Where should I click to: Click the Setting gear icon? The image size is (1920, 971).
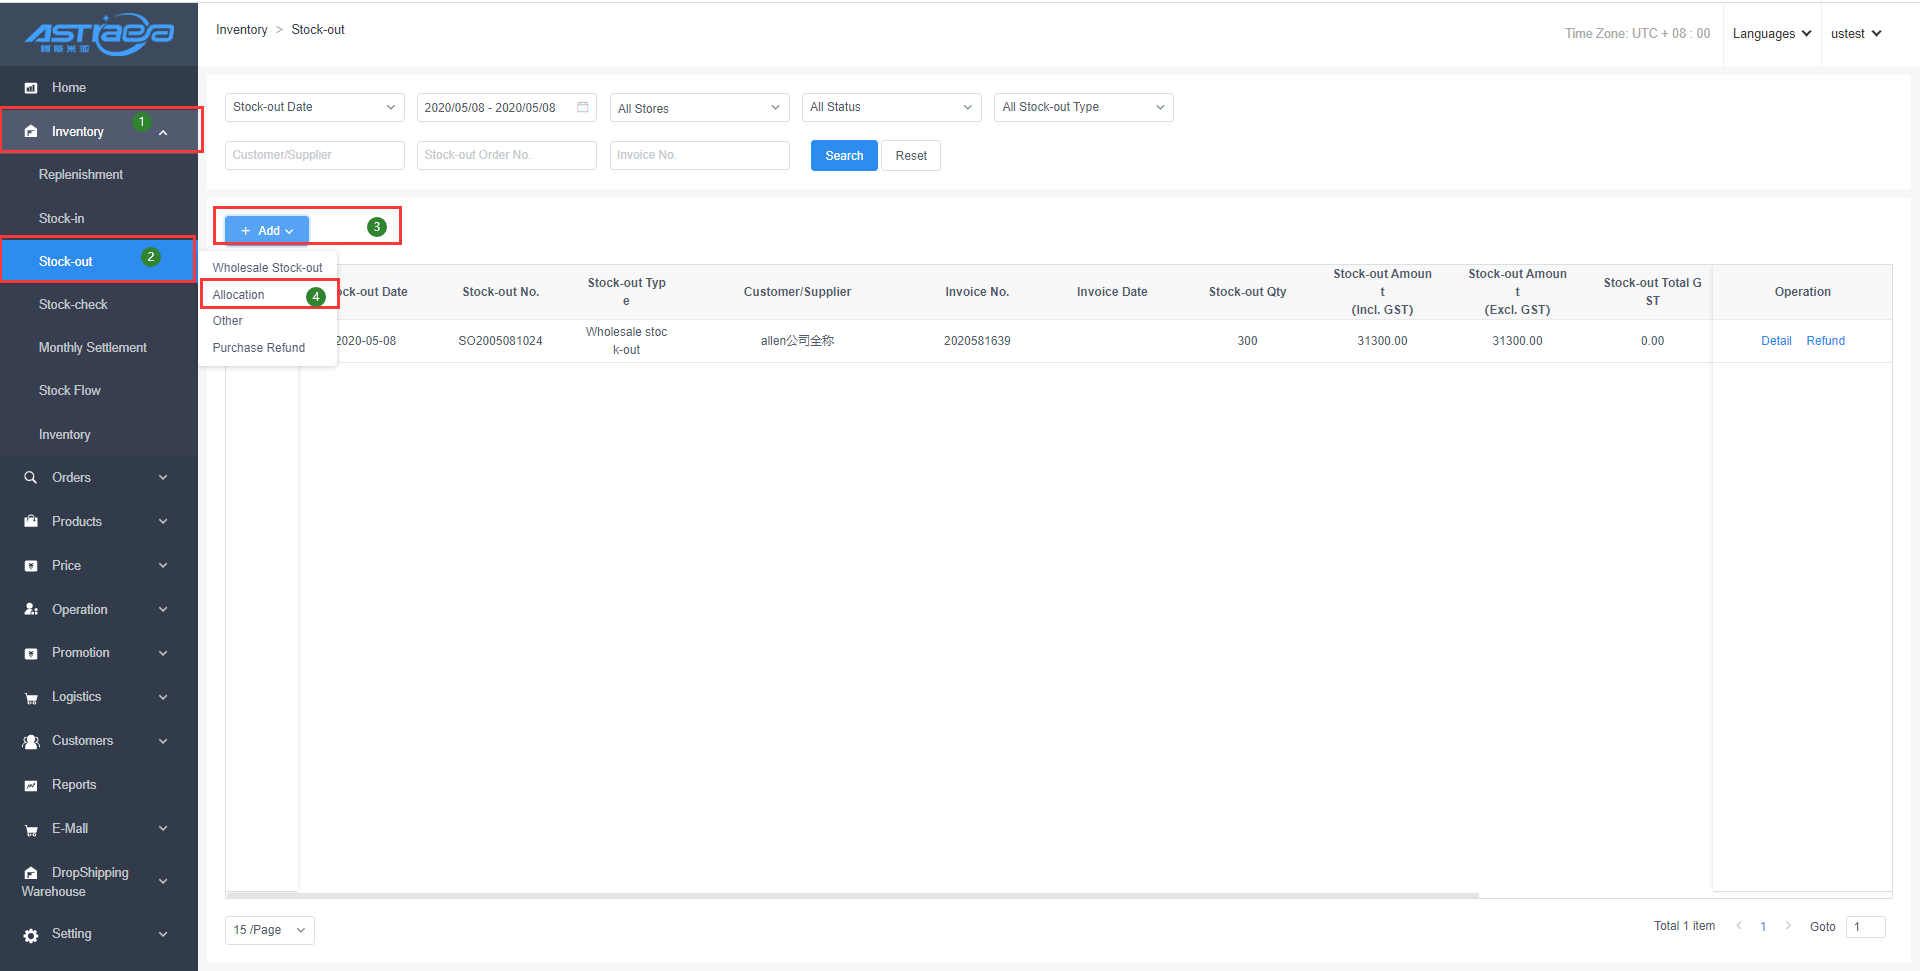(x=31, y=935)
